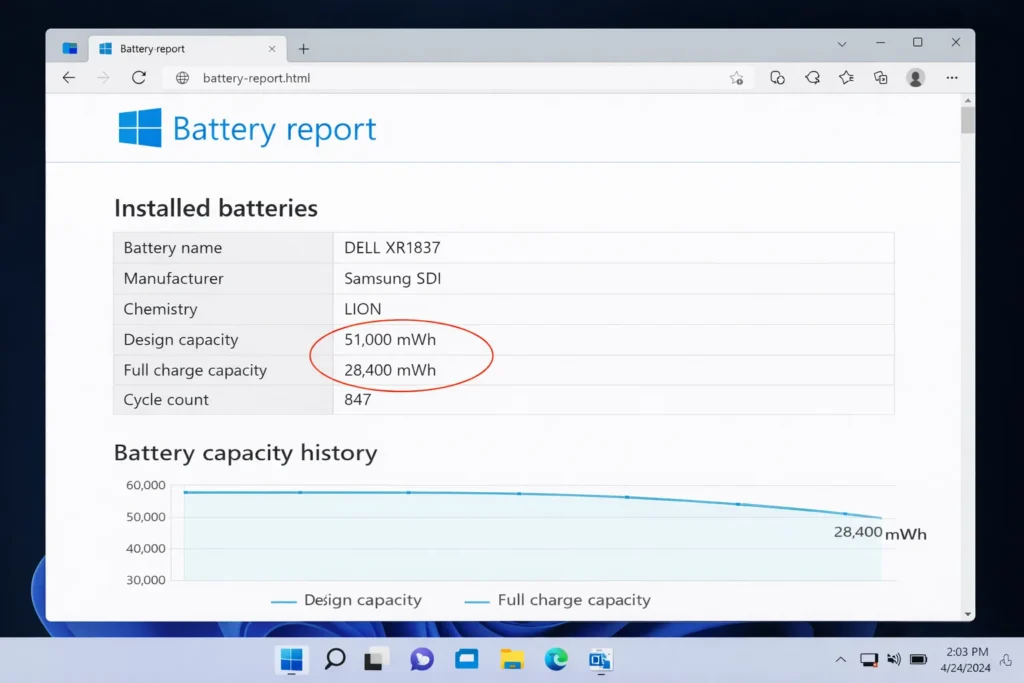Add this page to favorites
This screenshot has height=683, width=1024.
[737, 78]
